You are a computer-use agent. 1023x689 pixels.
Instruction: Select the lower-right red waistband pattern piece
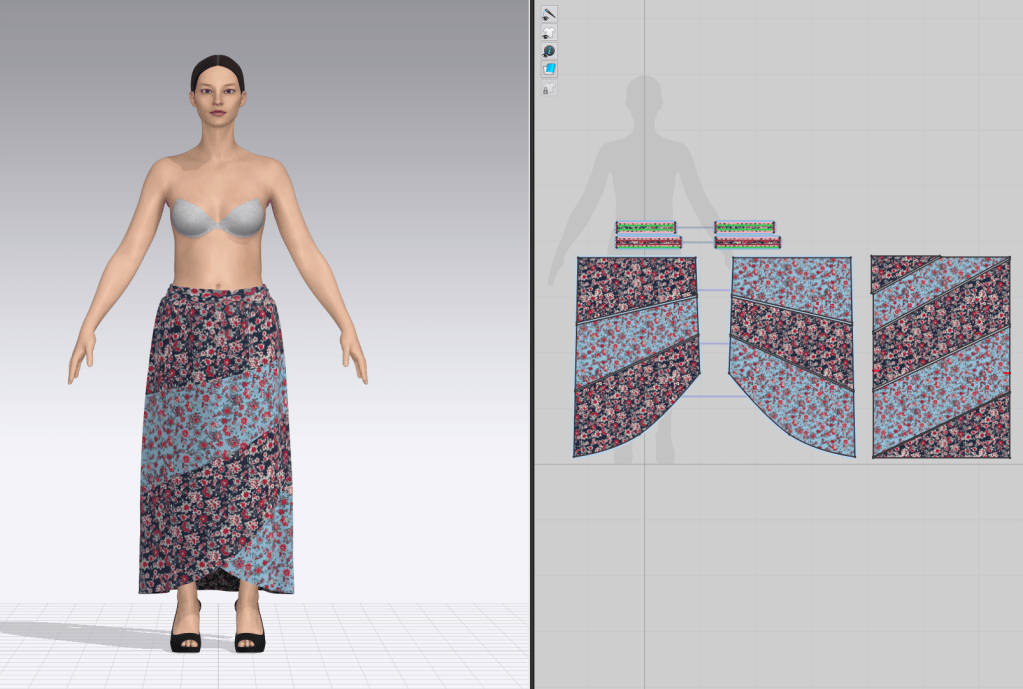747,242
